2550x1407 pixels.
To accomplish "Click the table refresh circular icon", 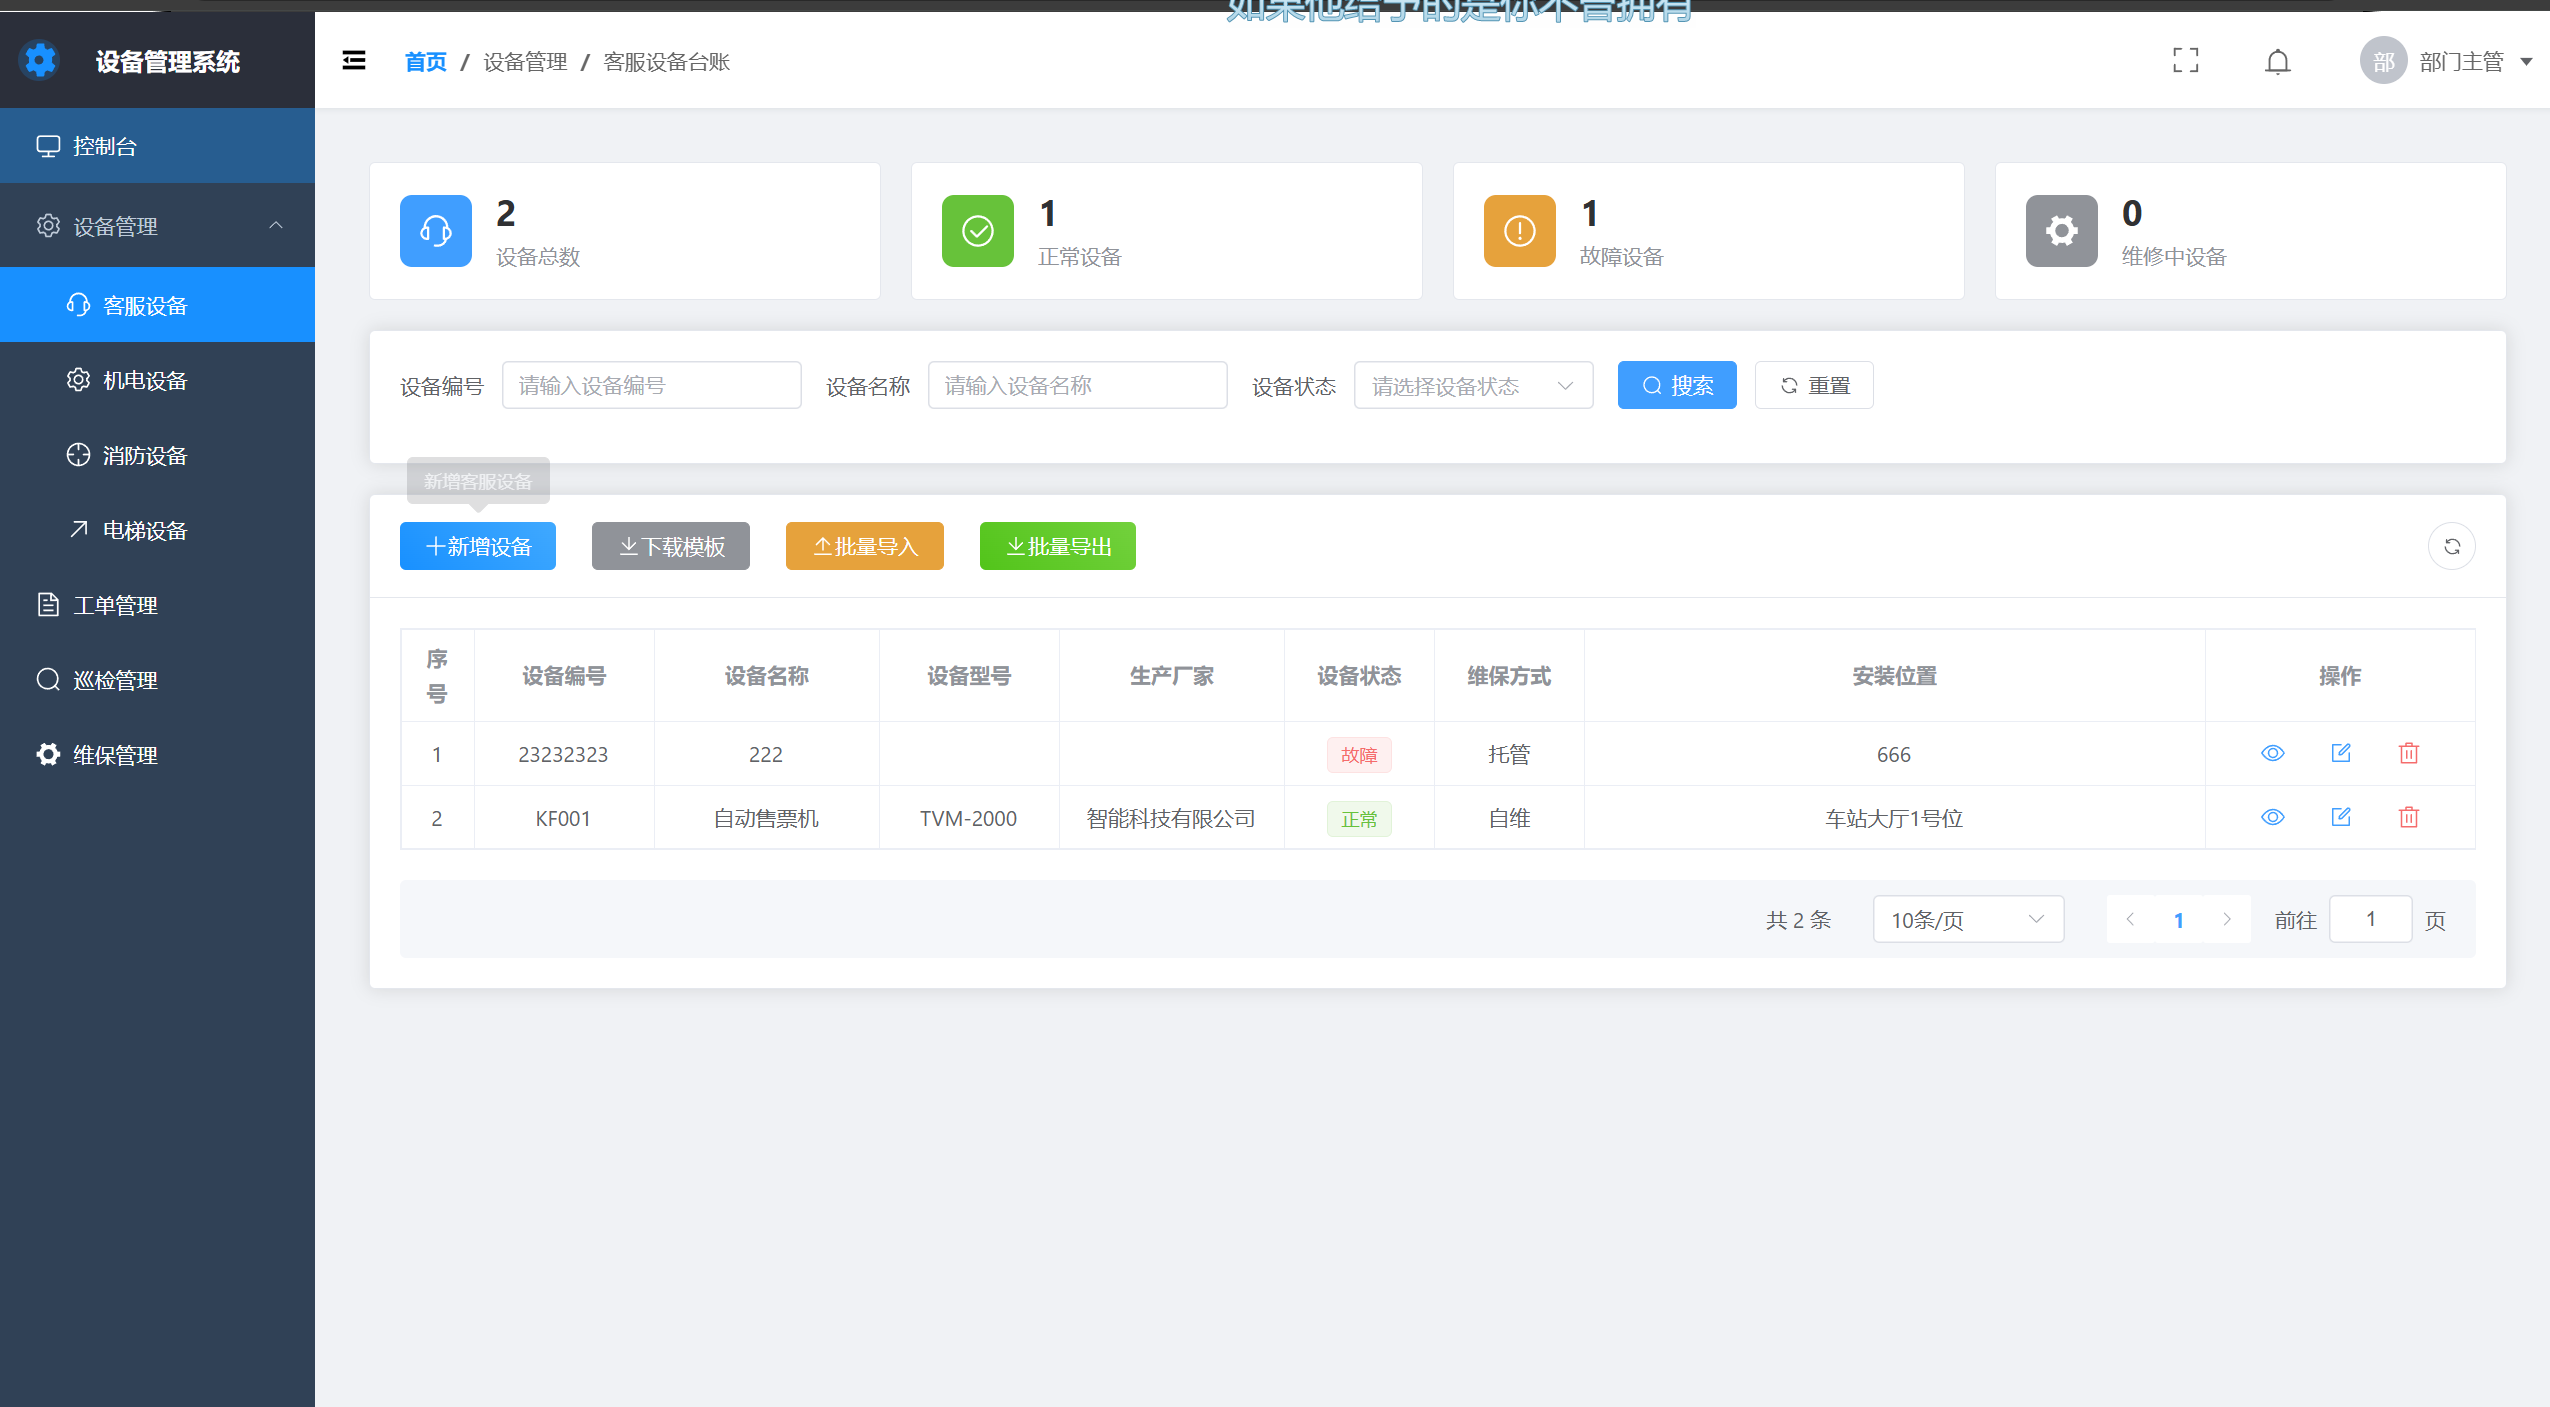I will 2452,546.
